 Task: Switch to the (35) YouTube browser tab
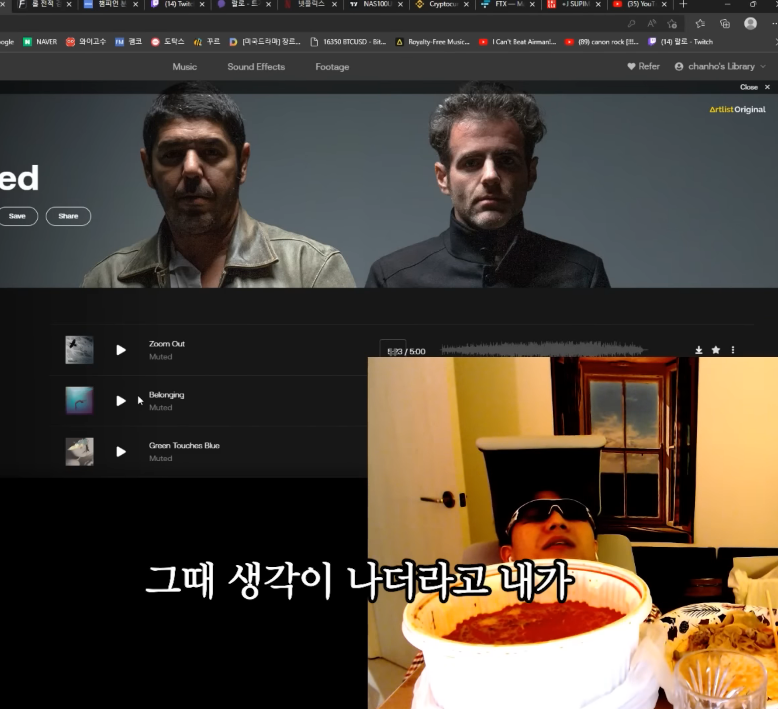click(640, 4)
